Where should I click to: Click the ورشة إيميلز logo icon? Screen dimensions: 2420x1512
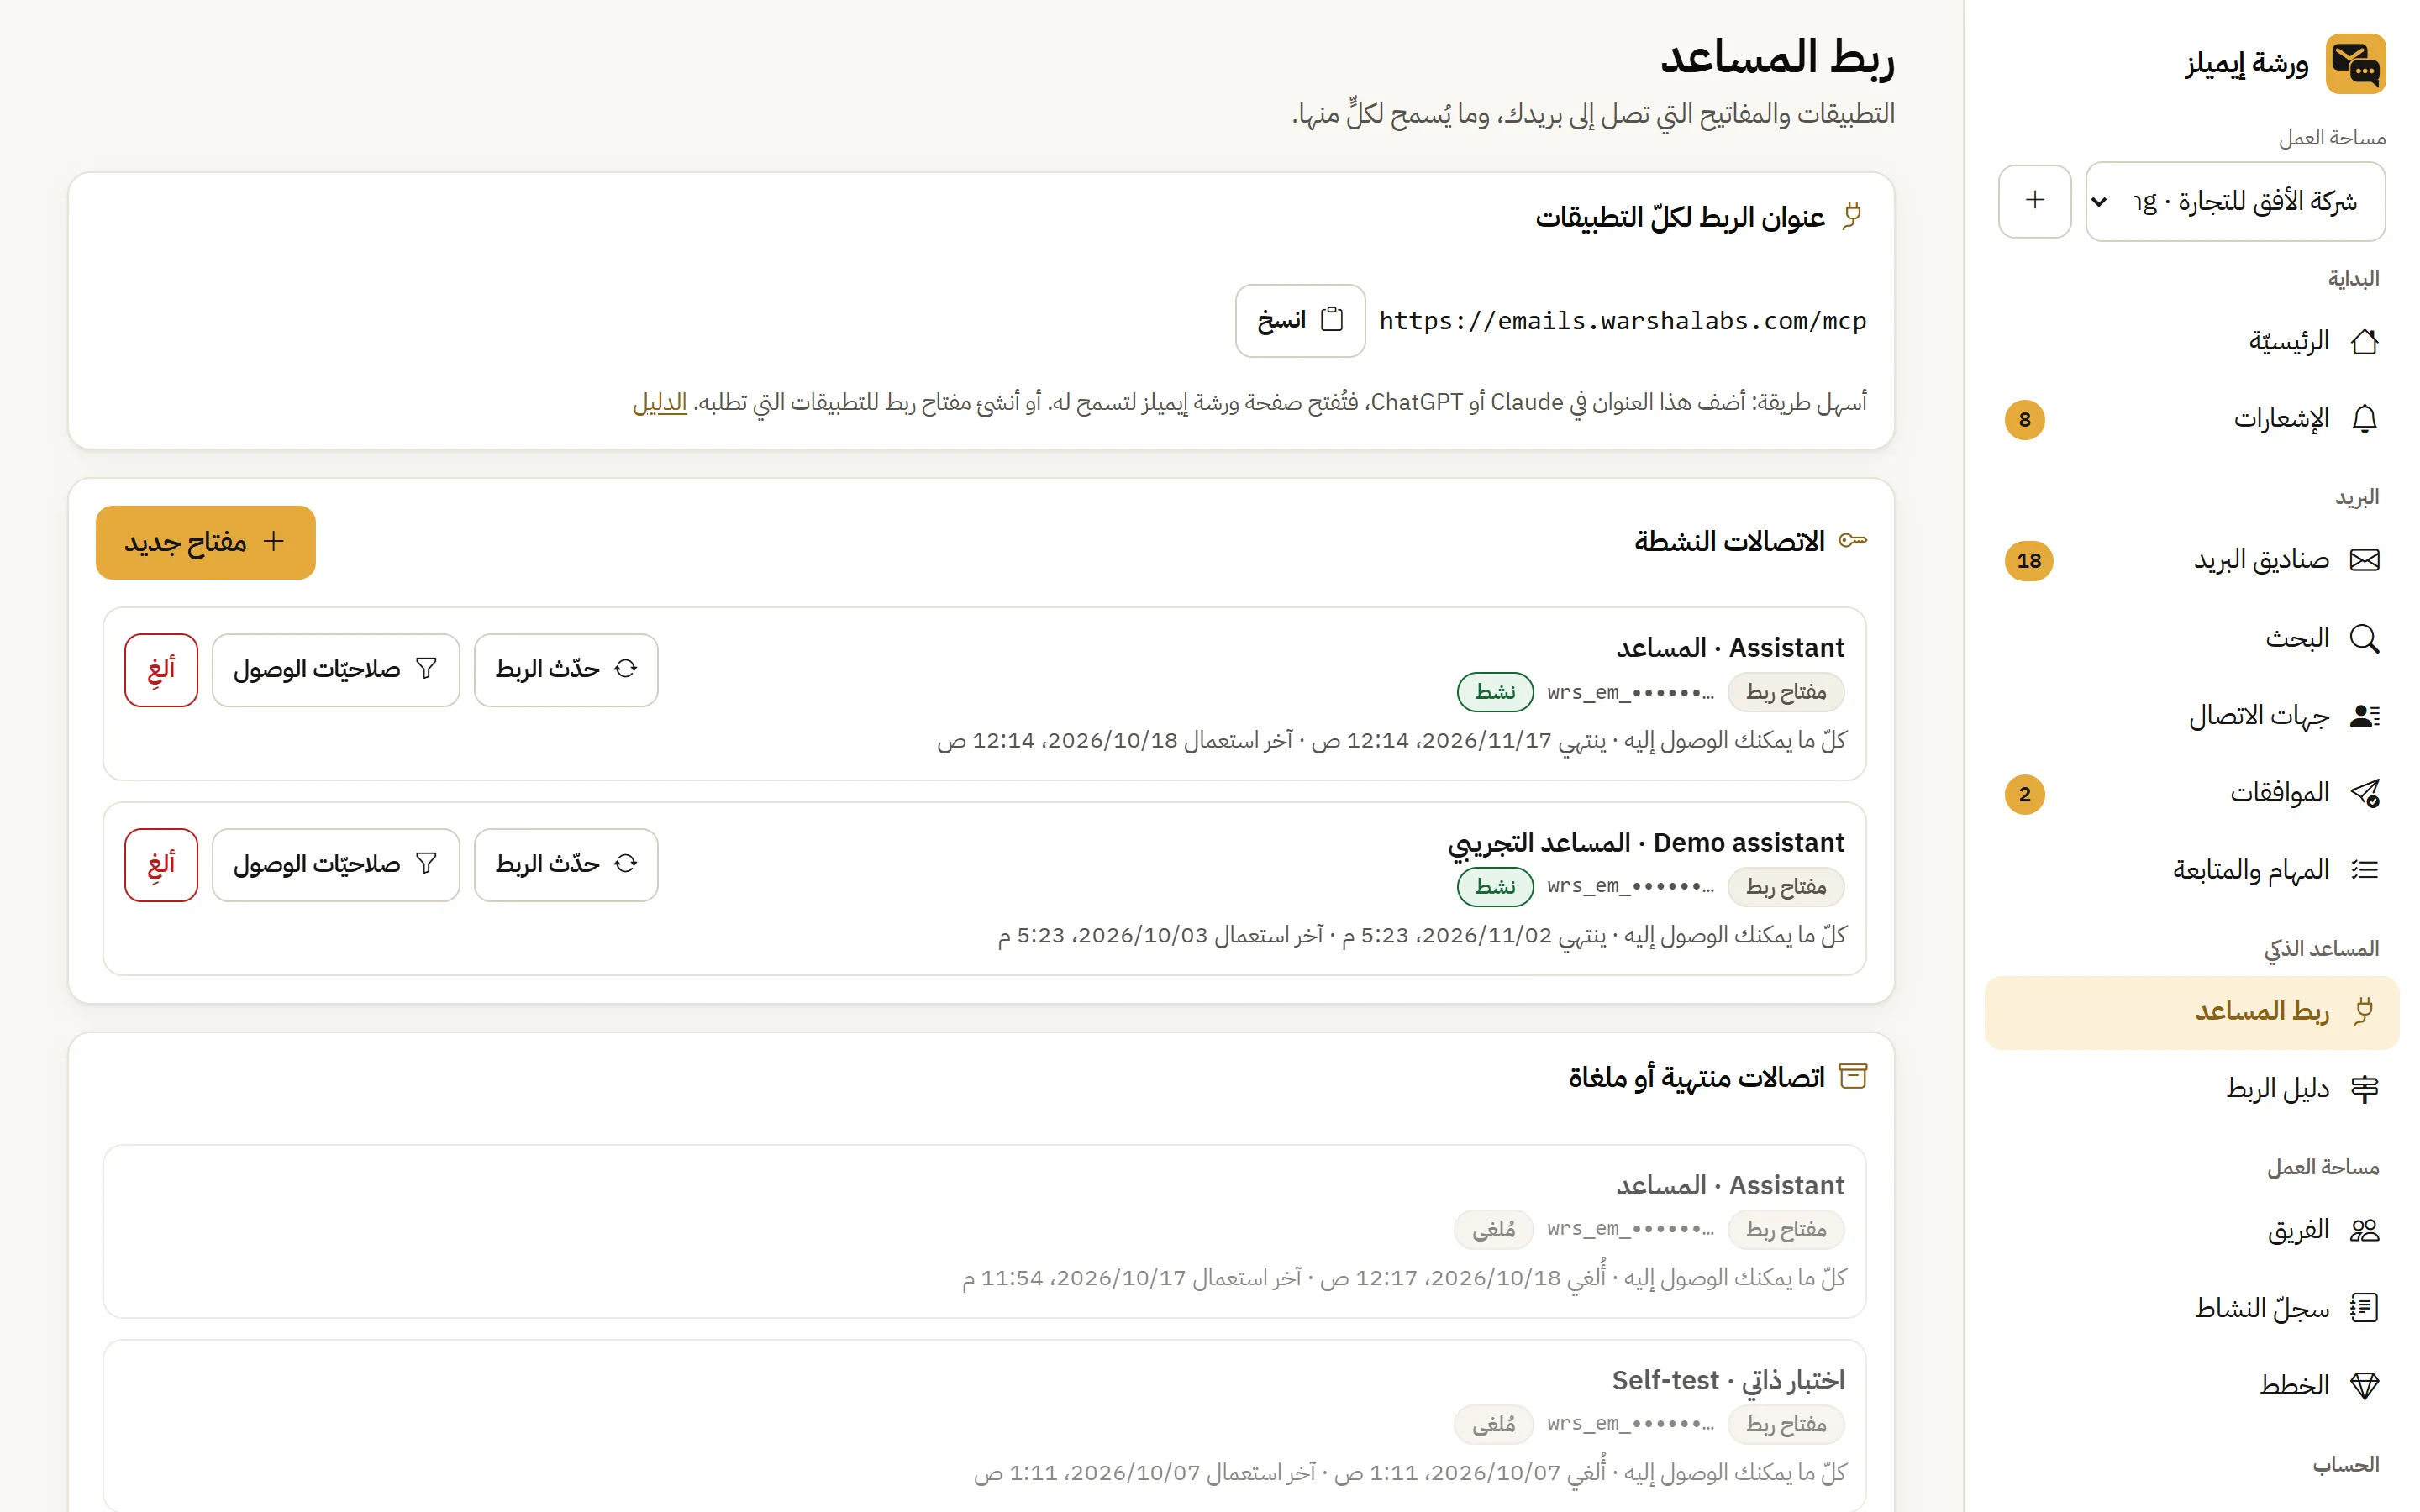click(2355, 63)
